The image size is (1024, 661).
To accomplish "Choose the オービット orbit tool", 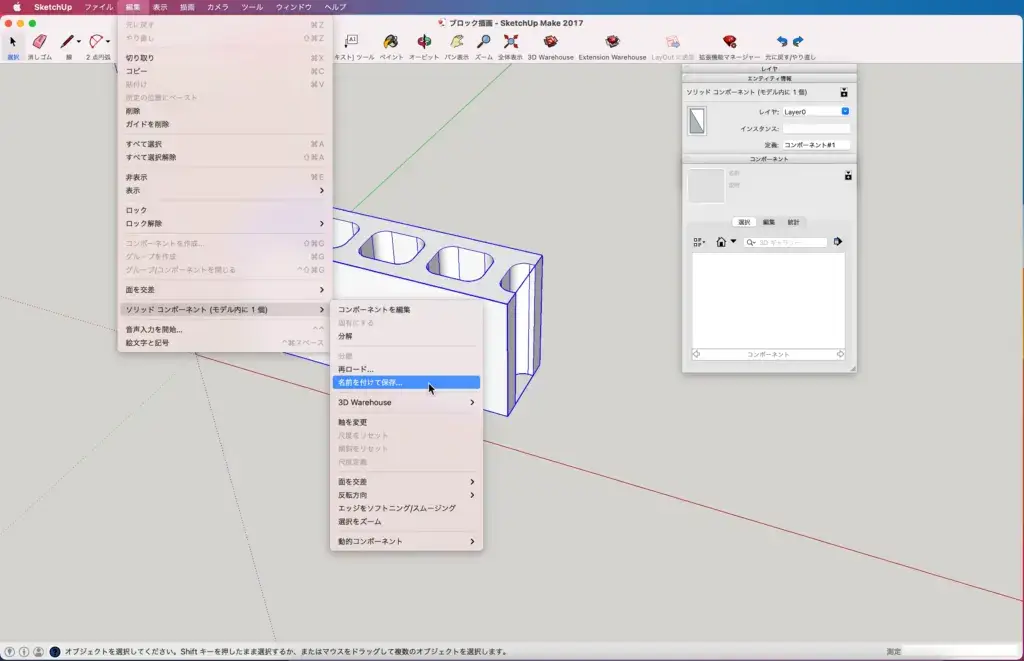I will click(424, 42).
